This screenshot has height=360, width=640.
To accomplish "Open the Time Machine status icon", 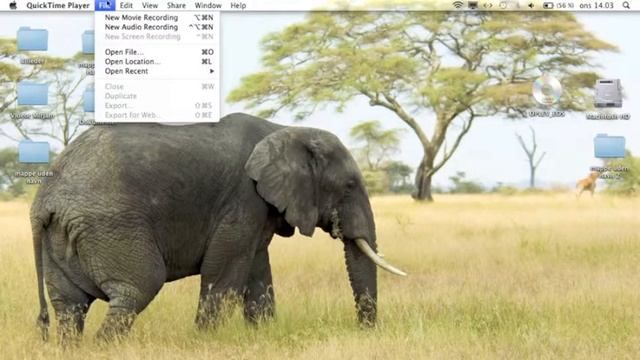I will click(503, 5).
